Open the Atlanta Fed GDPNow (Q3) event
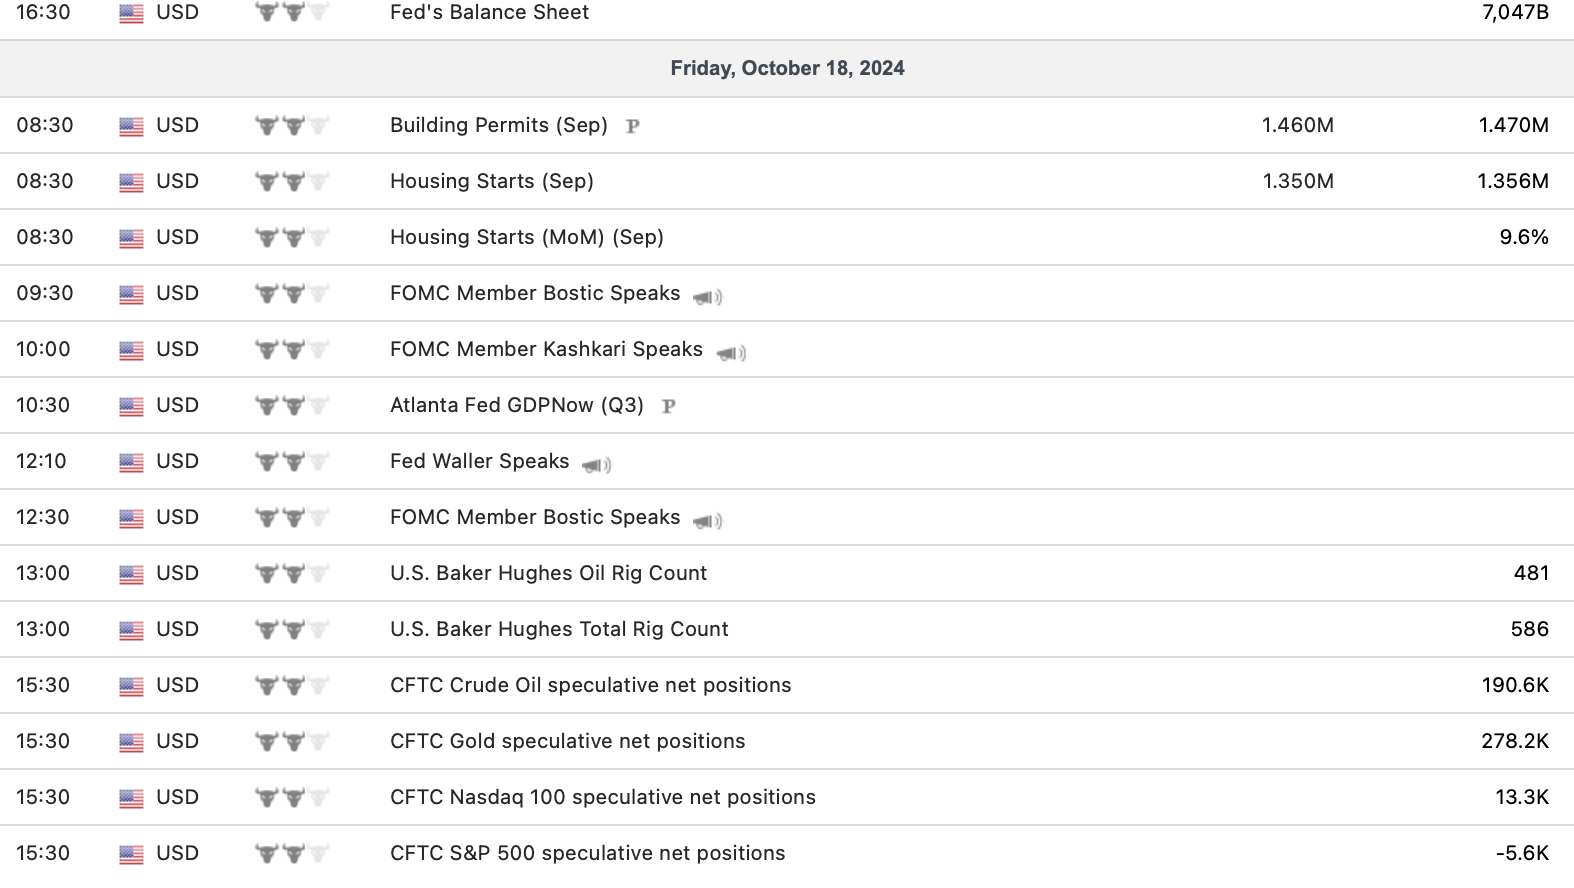Screen dimensions: 1574x888 516,405
